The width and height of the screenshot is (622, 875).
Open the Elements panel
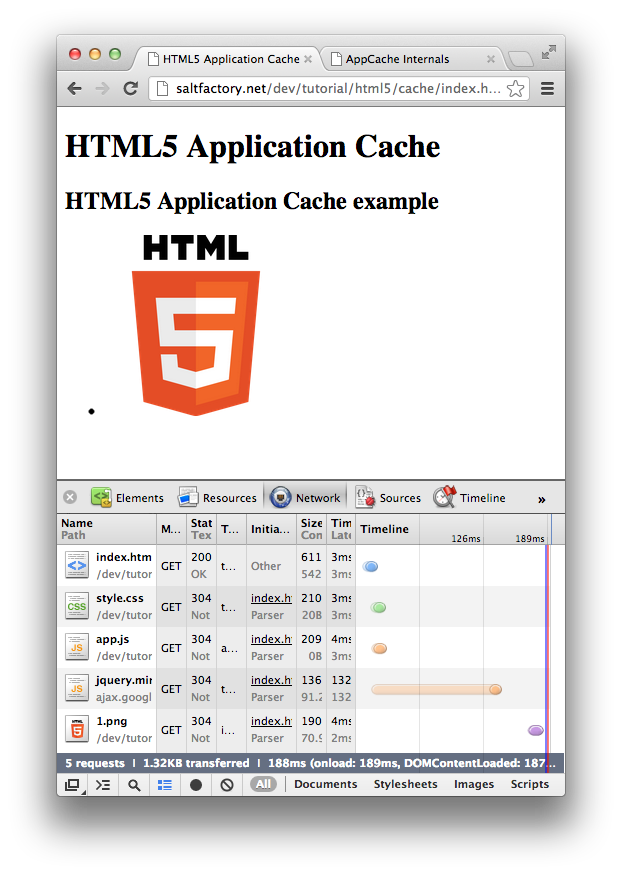128,497
